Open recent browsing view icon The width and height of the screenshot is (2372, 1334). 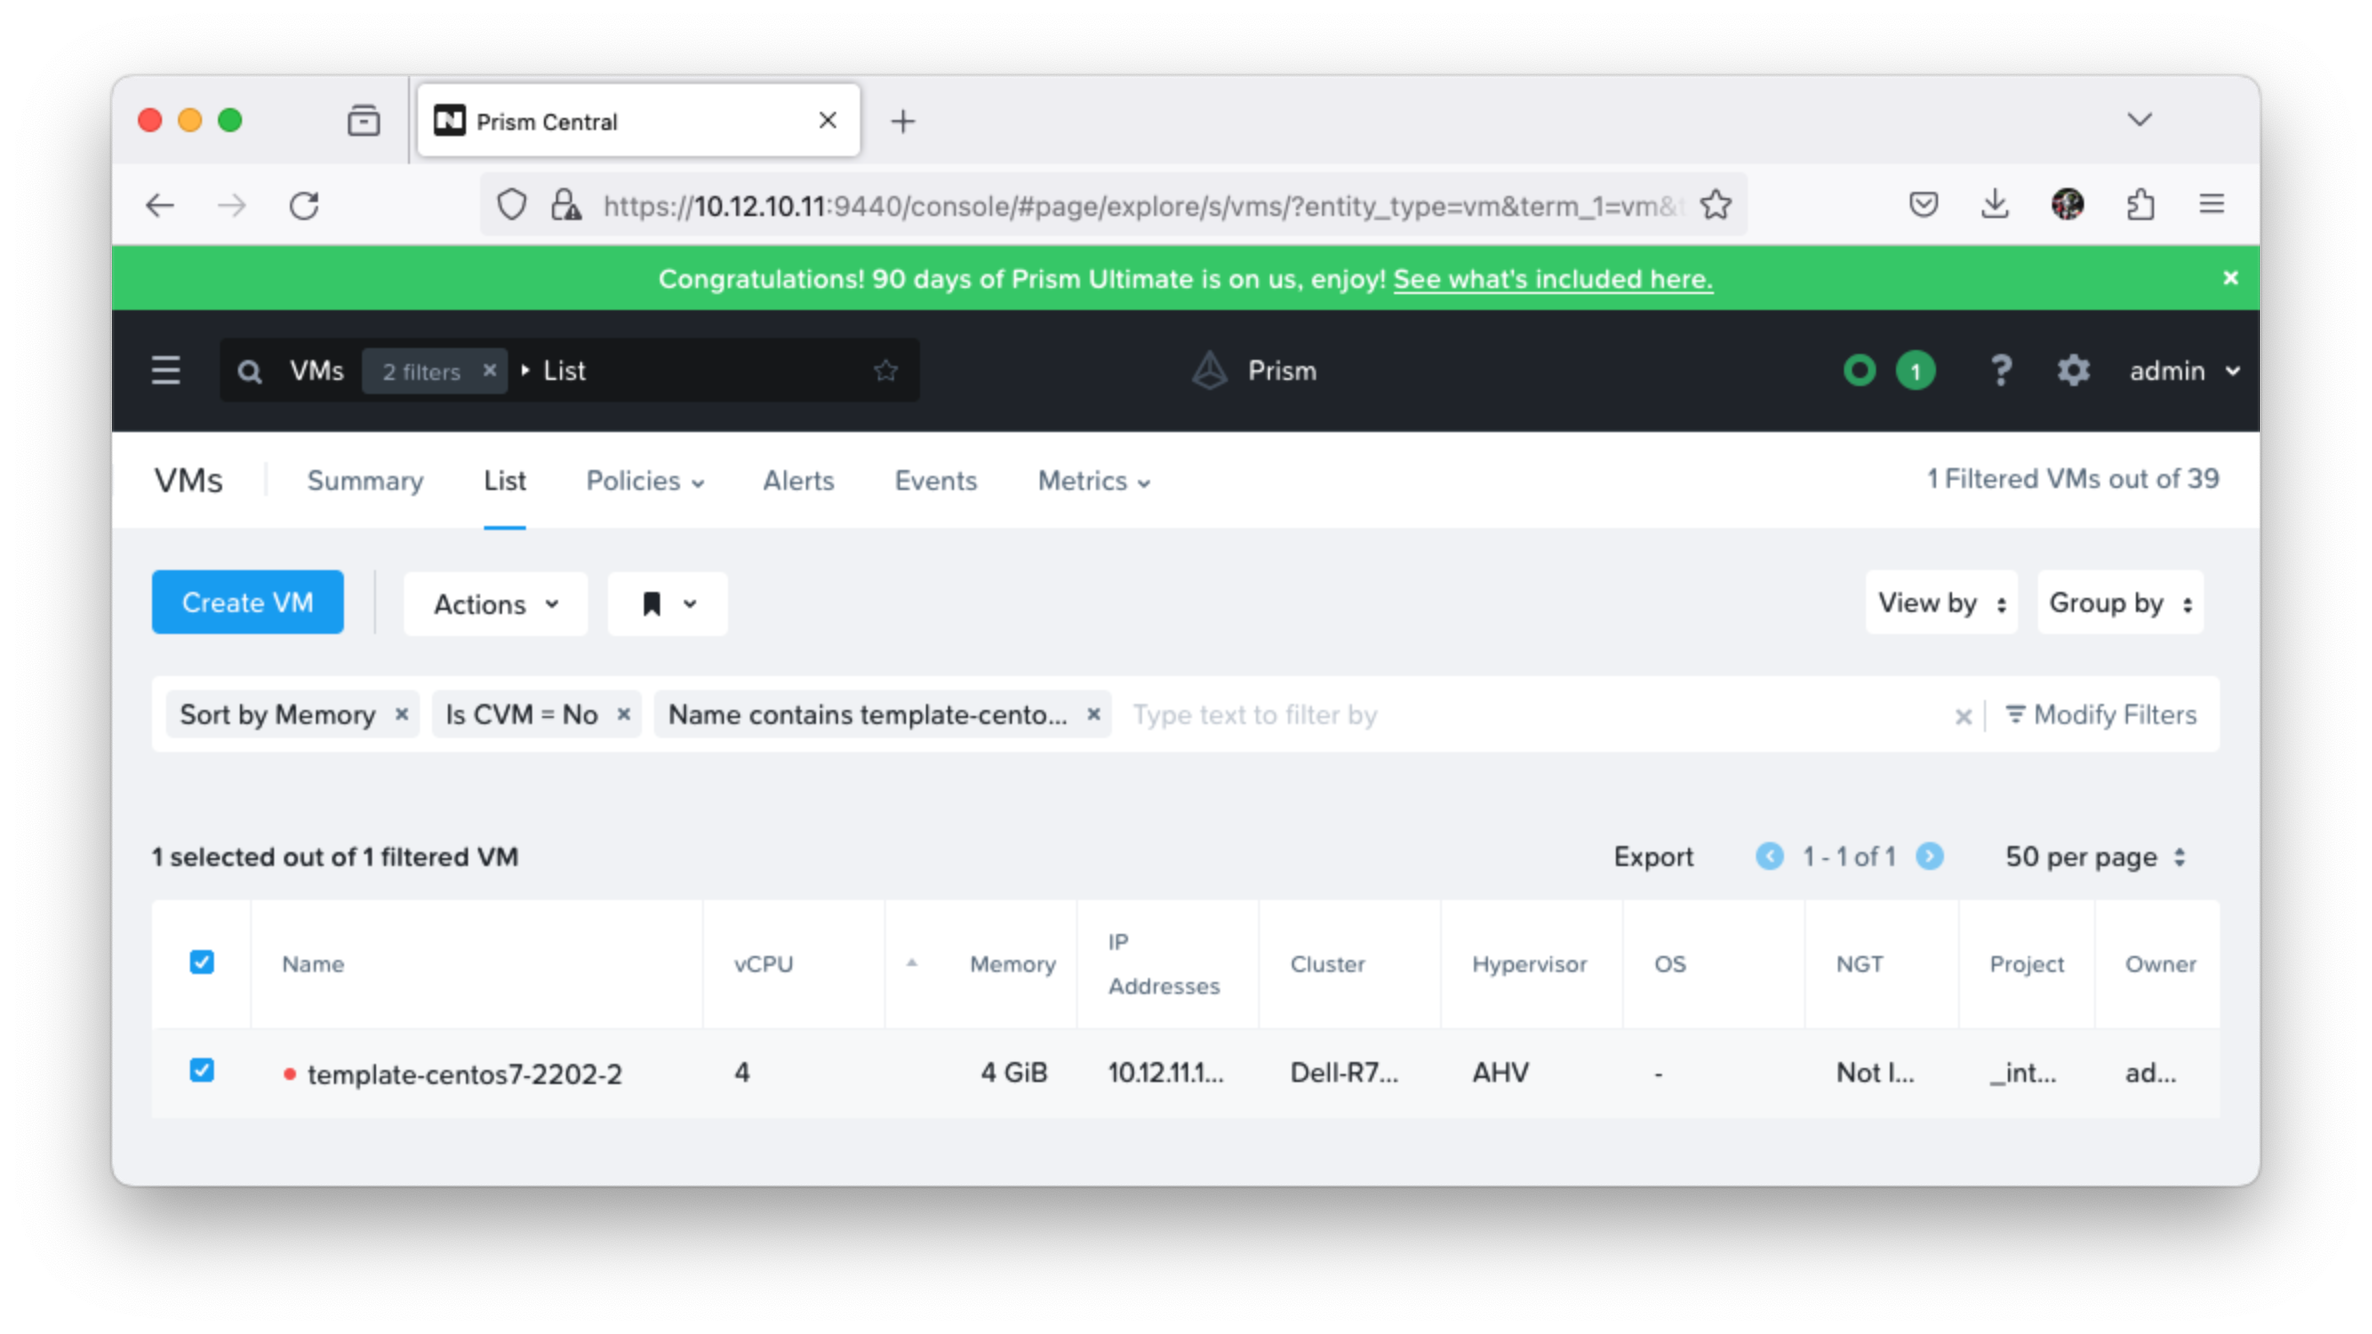pos(363,121)
